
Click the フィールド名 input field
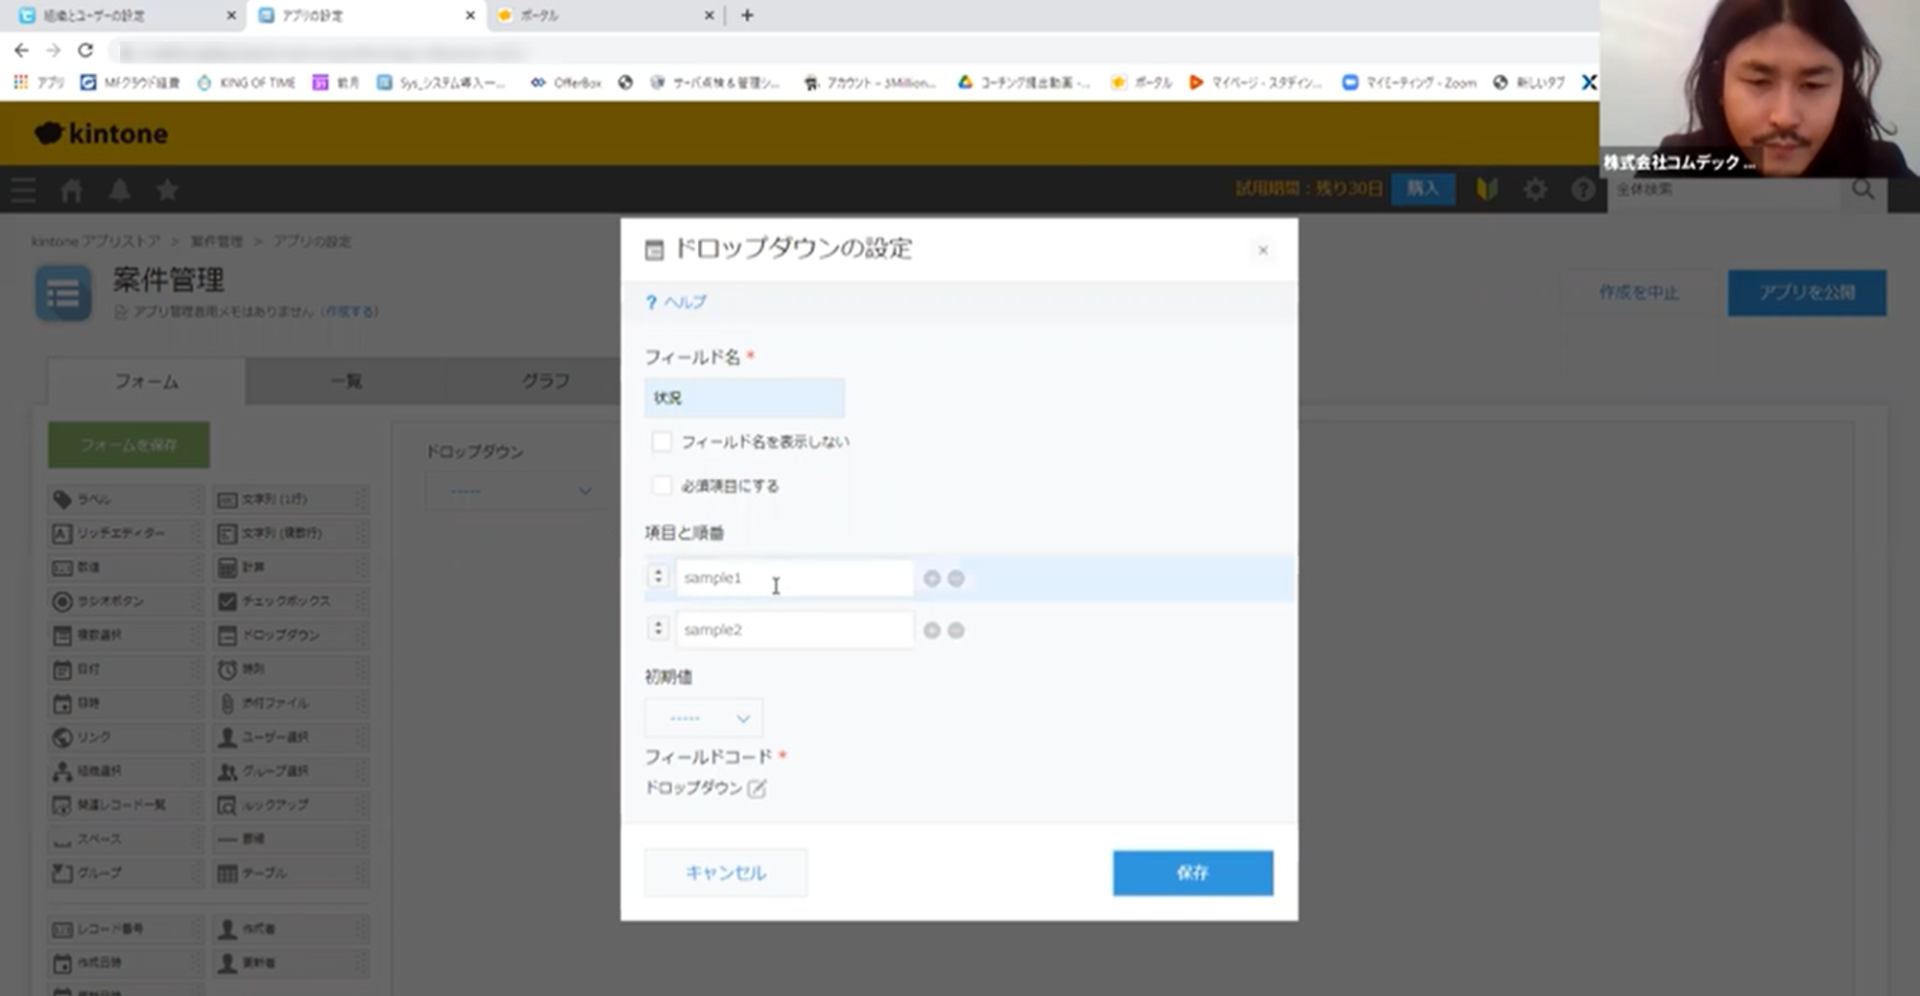pos(744,398)
